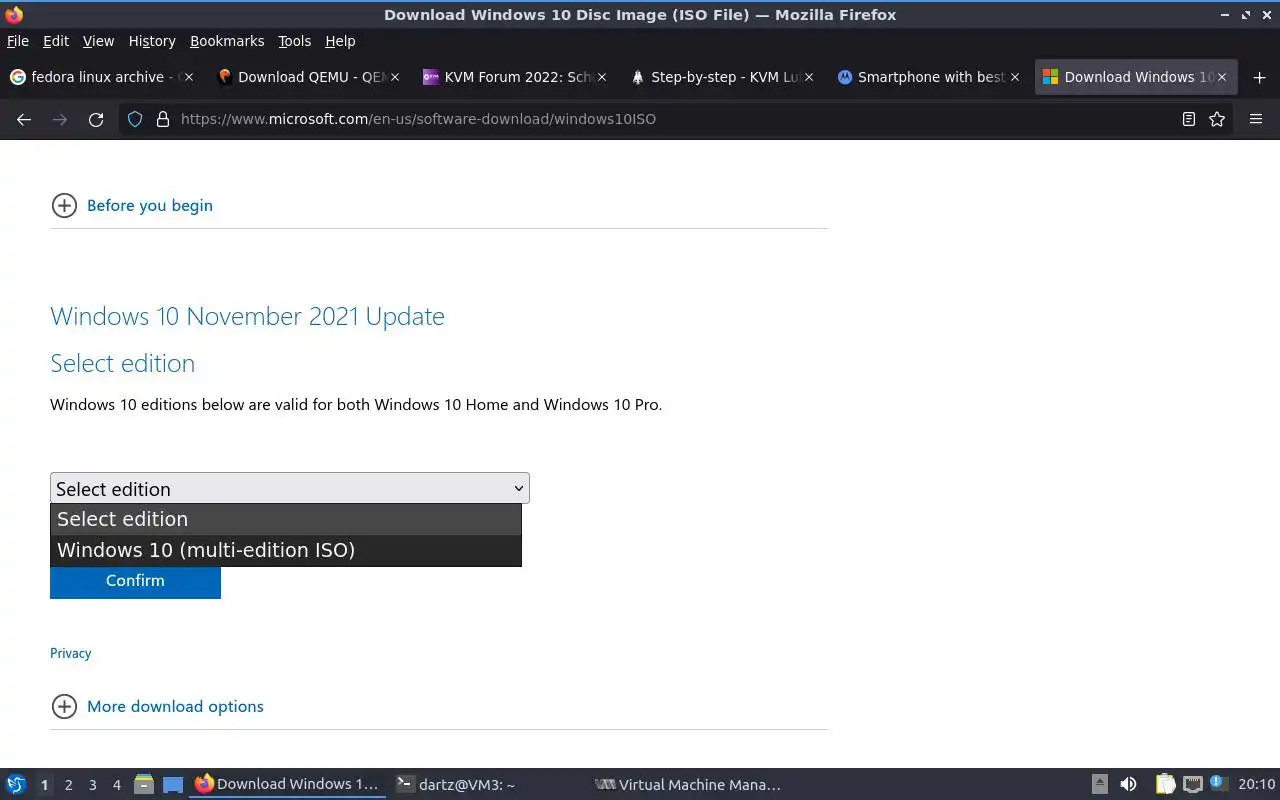Open the Tools menu
Image resolution: width=1280 pixels, height=800 pixels.
295,41
